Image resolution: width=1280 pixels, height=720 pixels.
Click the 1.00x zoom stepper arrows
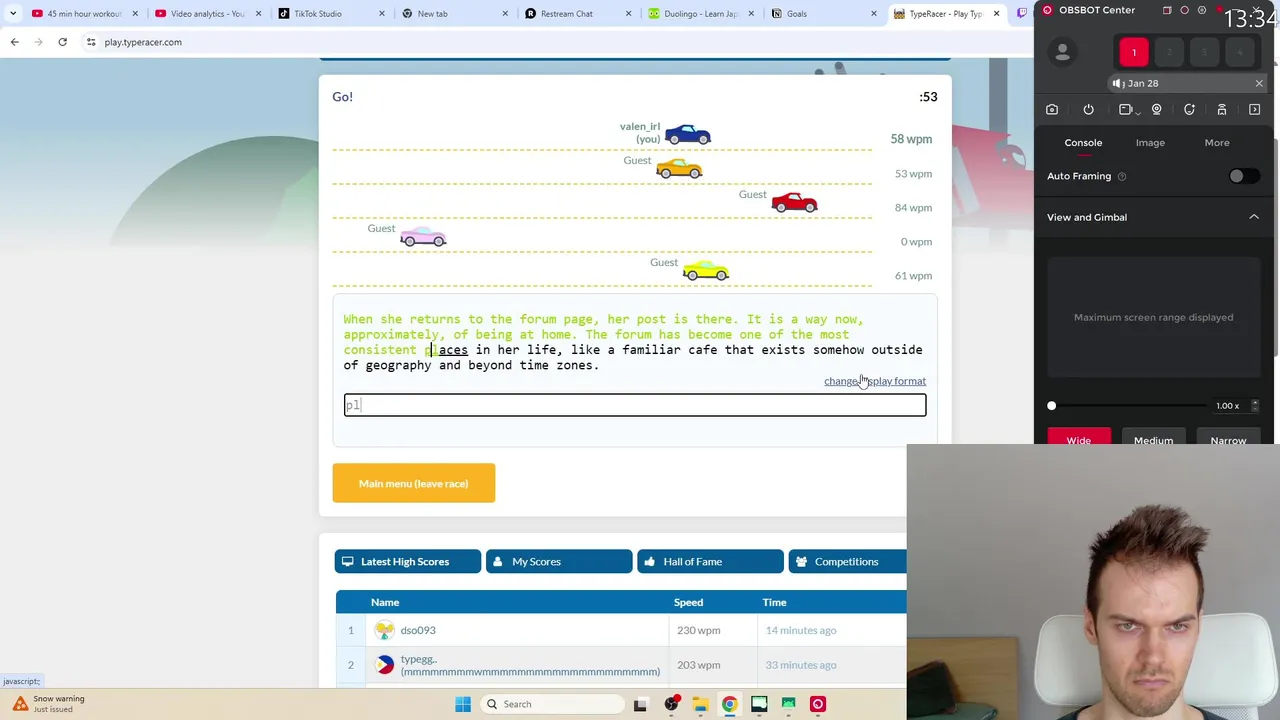pyautogui.click(x=1255, y=406)
